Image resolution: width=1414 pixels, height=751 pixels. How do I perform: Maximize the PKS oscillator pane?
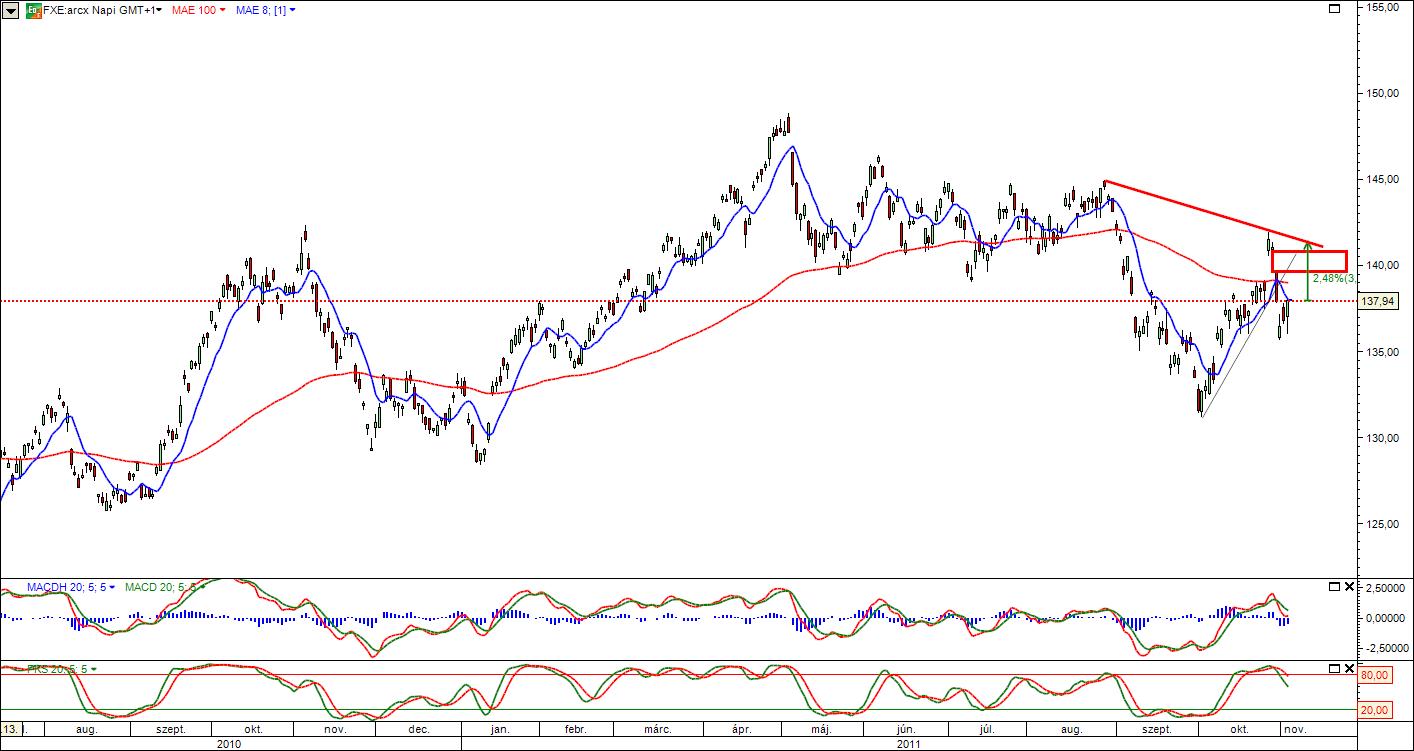1333,668
